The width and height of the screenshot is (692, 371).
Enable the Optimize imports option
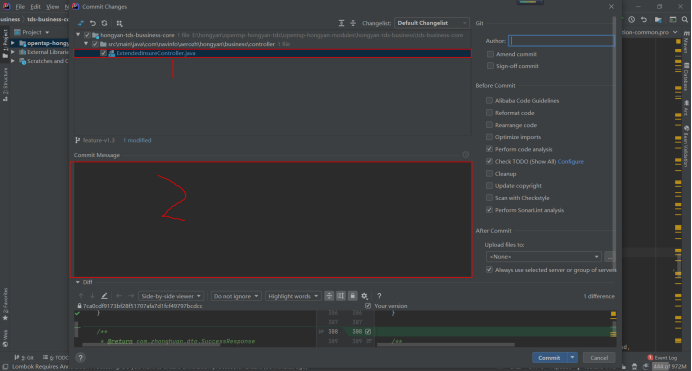[489, 137]
